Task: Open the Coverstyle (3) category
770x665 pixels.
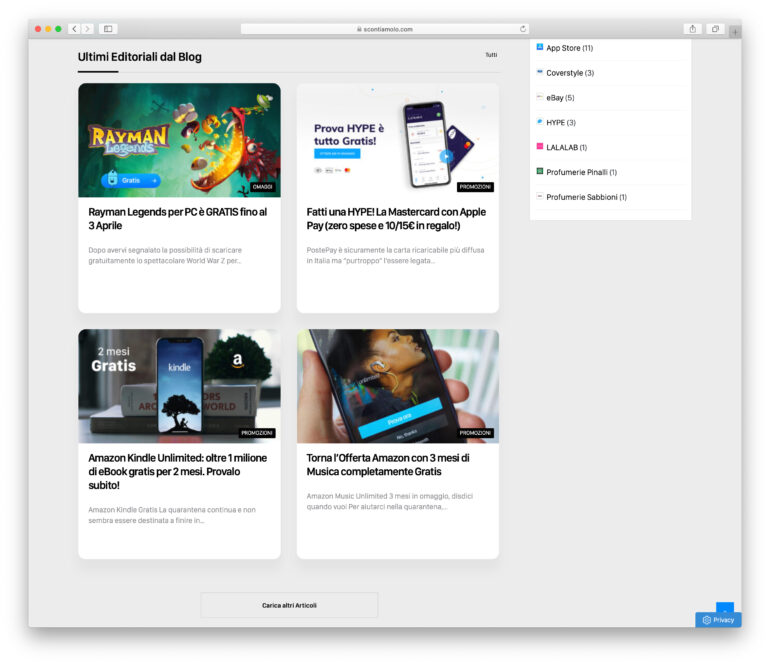Action: tap(570, 73)
